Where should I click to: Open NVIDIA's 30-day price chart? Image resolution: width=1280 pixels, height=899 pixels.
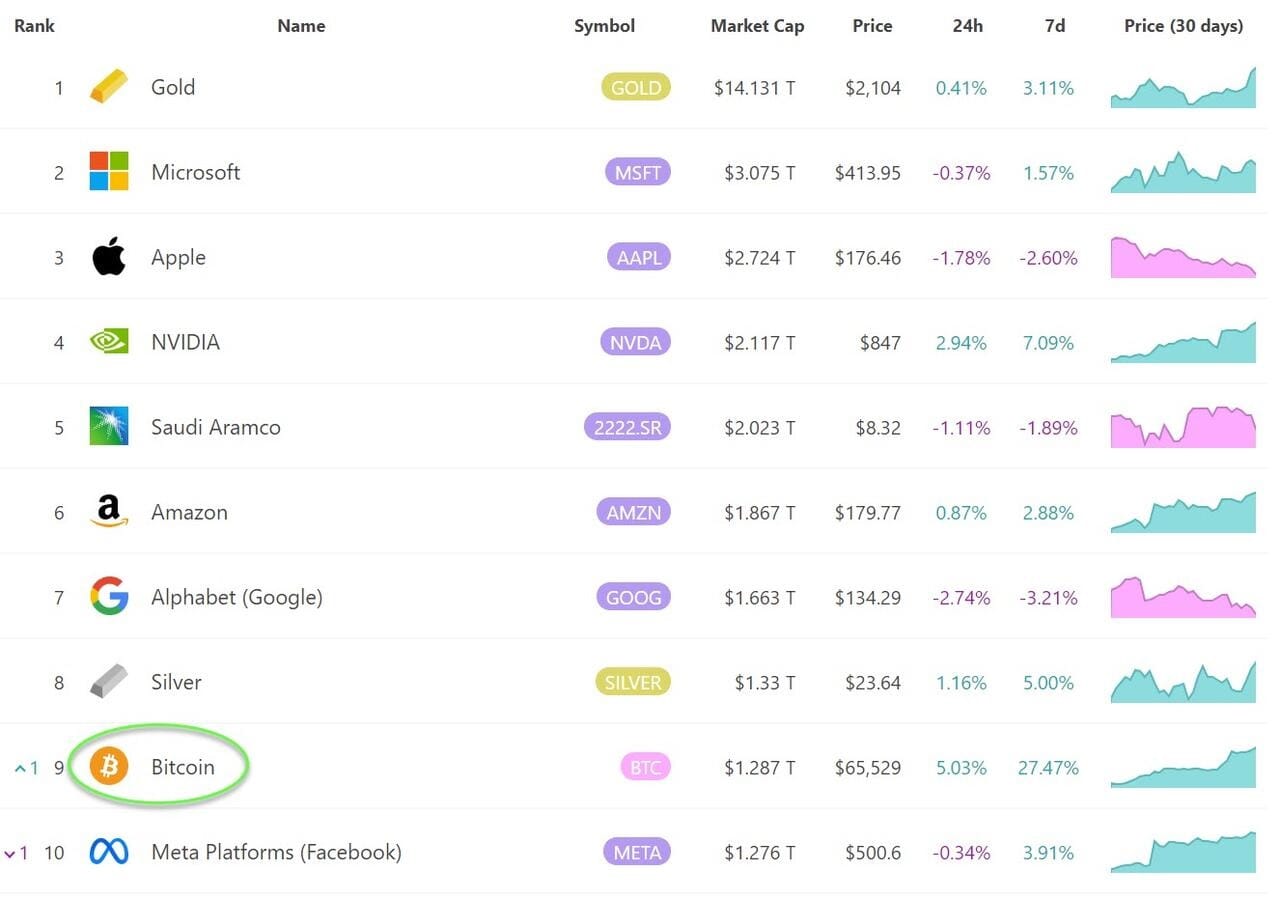1183,342
